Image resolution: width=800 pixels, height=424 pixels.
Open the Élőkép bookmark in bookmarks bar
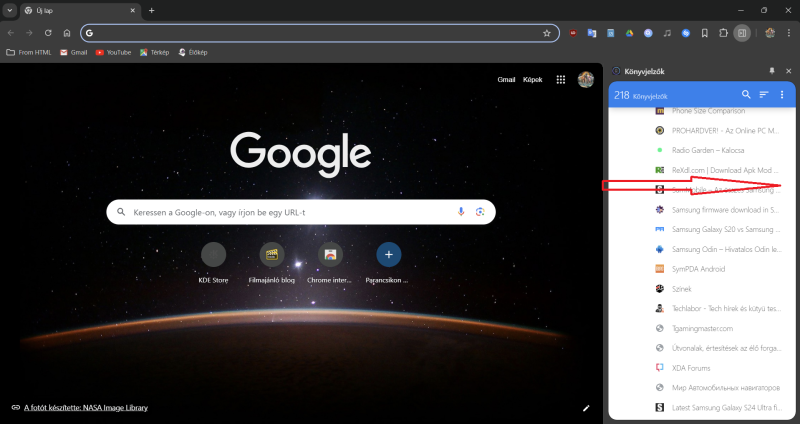[x=192, y=52]
